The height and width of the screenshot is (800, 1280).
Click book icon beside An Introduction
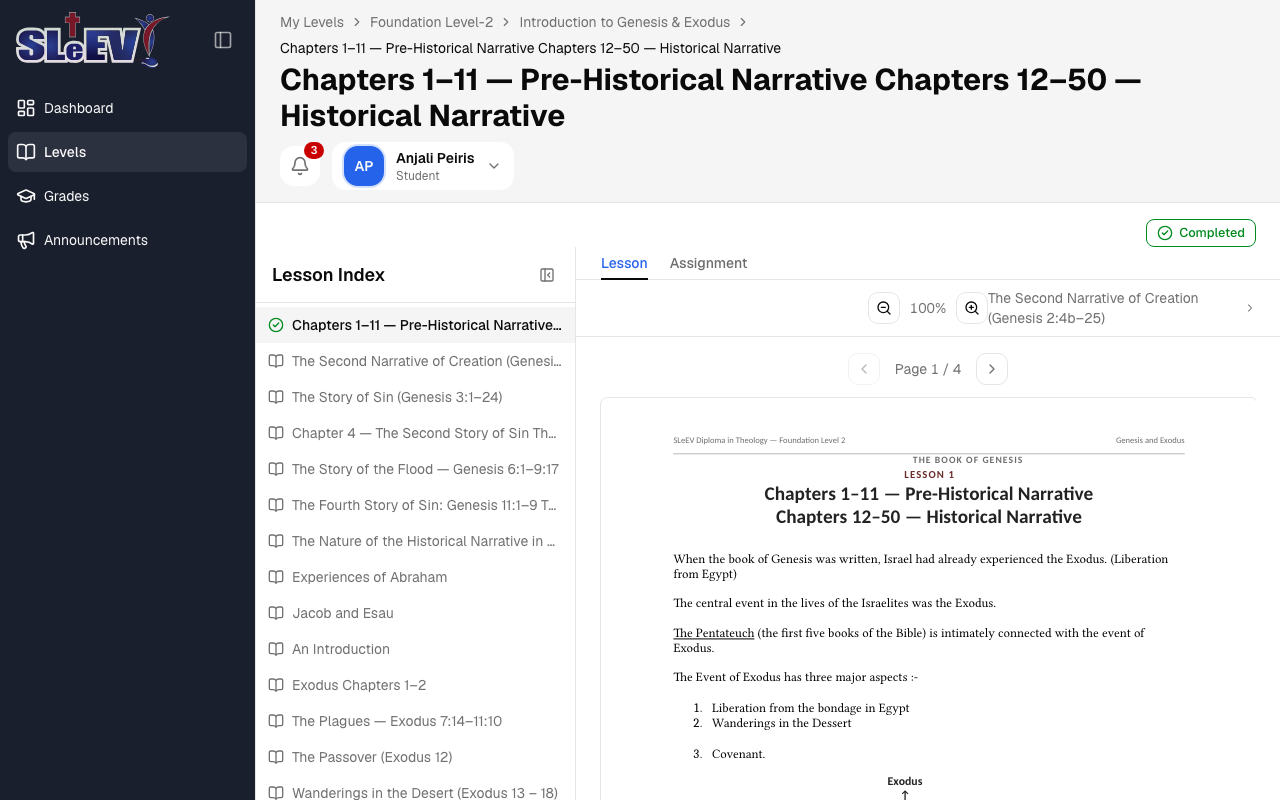[276, 649]
